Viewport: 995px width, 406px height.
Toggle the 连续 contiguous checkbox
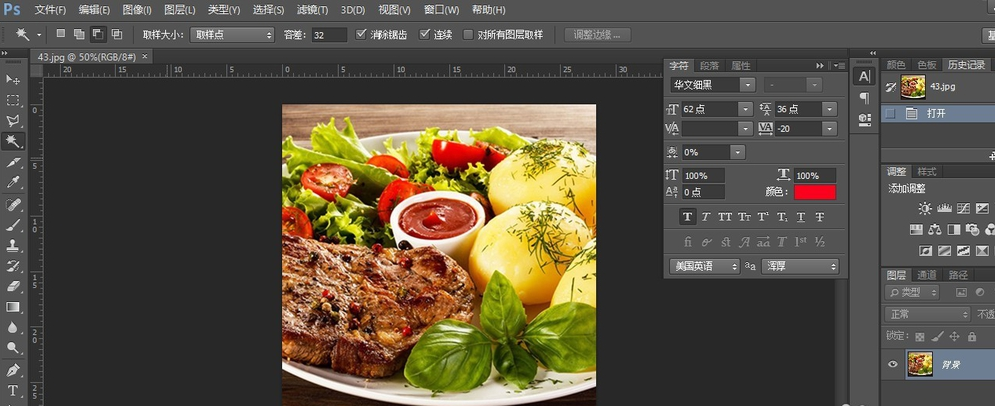(x=425, y=34)
